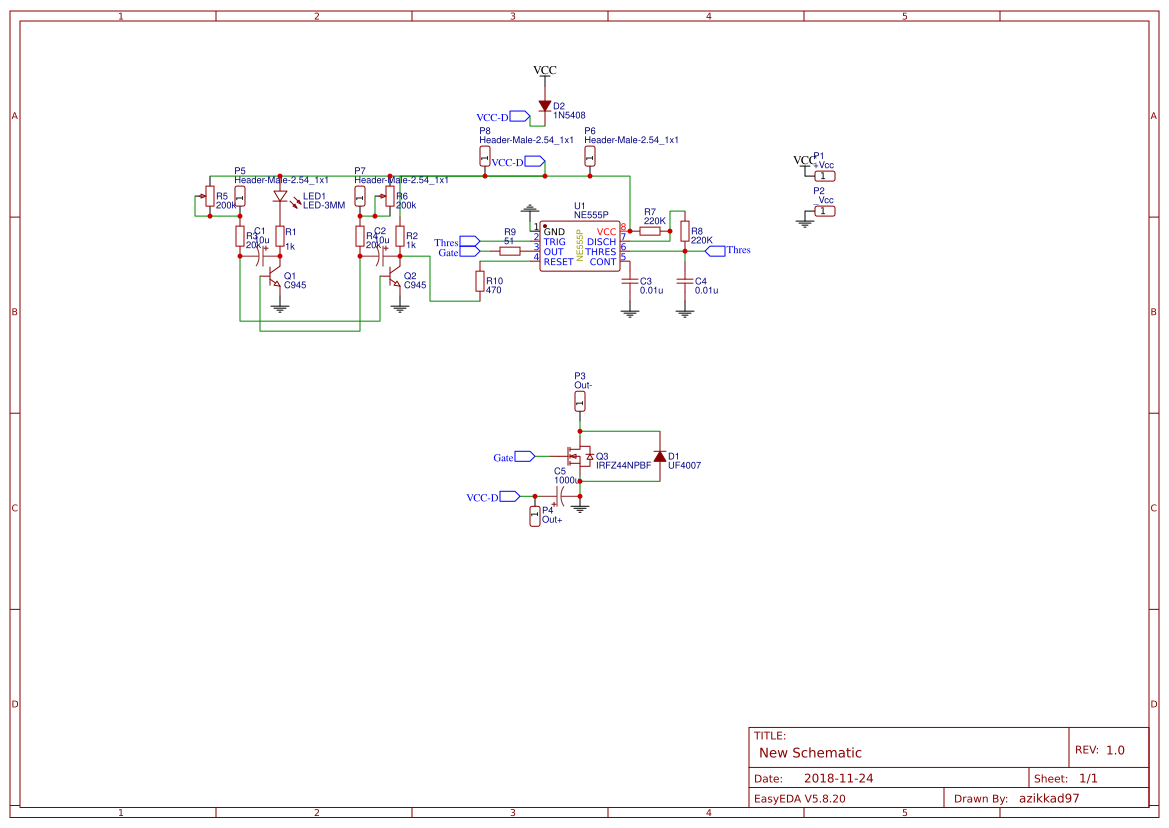Select resistor R10 470
This screenshot has height=828, width=1169.
click(x=480, y=282)
